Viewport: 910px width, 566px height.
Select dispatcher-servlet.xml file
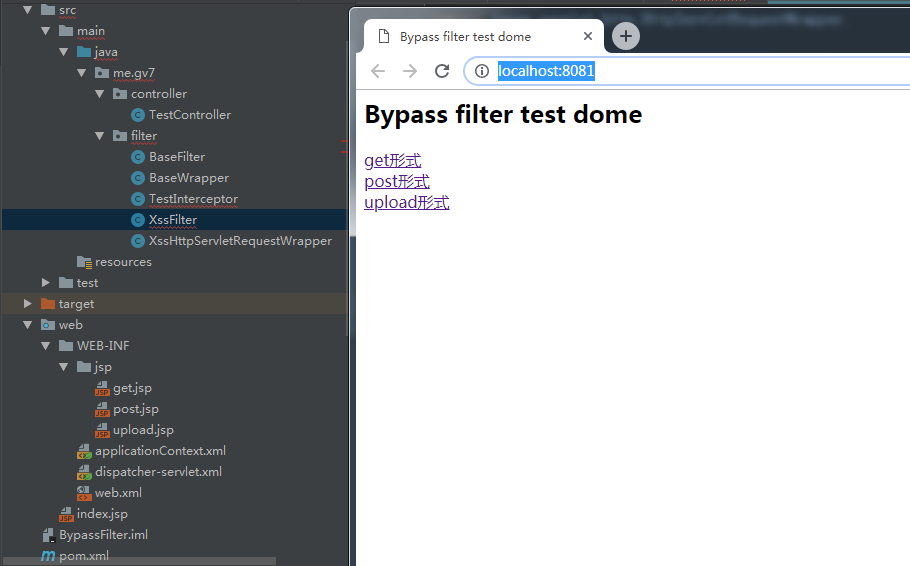click(x=158, y=472)
